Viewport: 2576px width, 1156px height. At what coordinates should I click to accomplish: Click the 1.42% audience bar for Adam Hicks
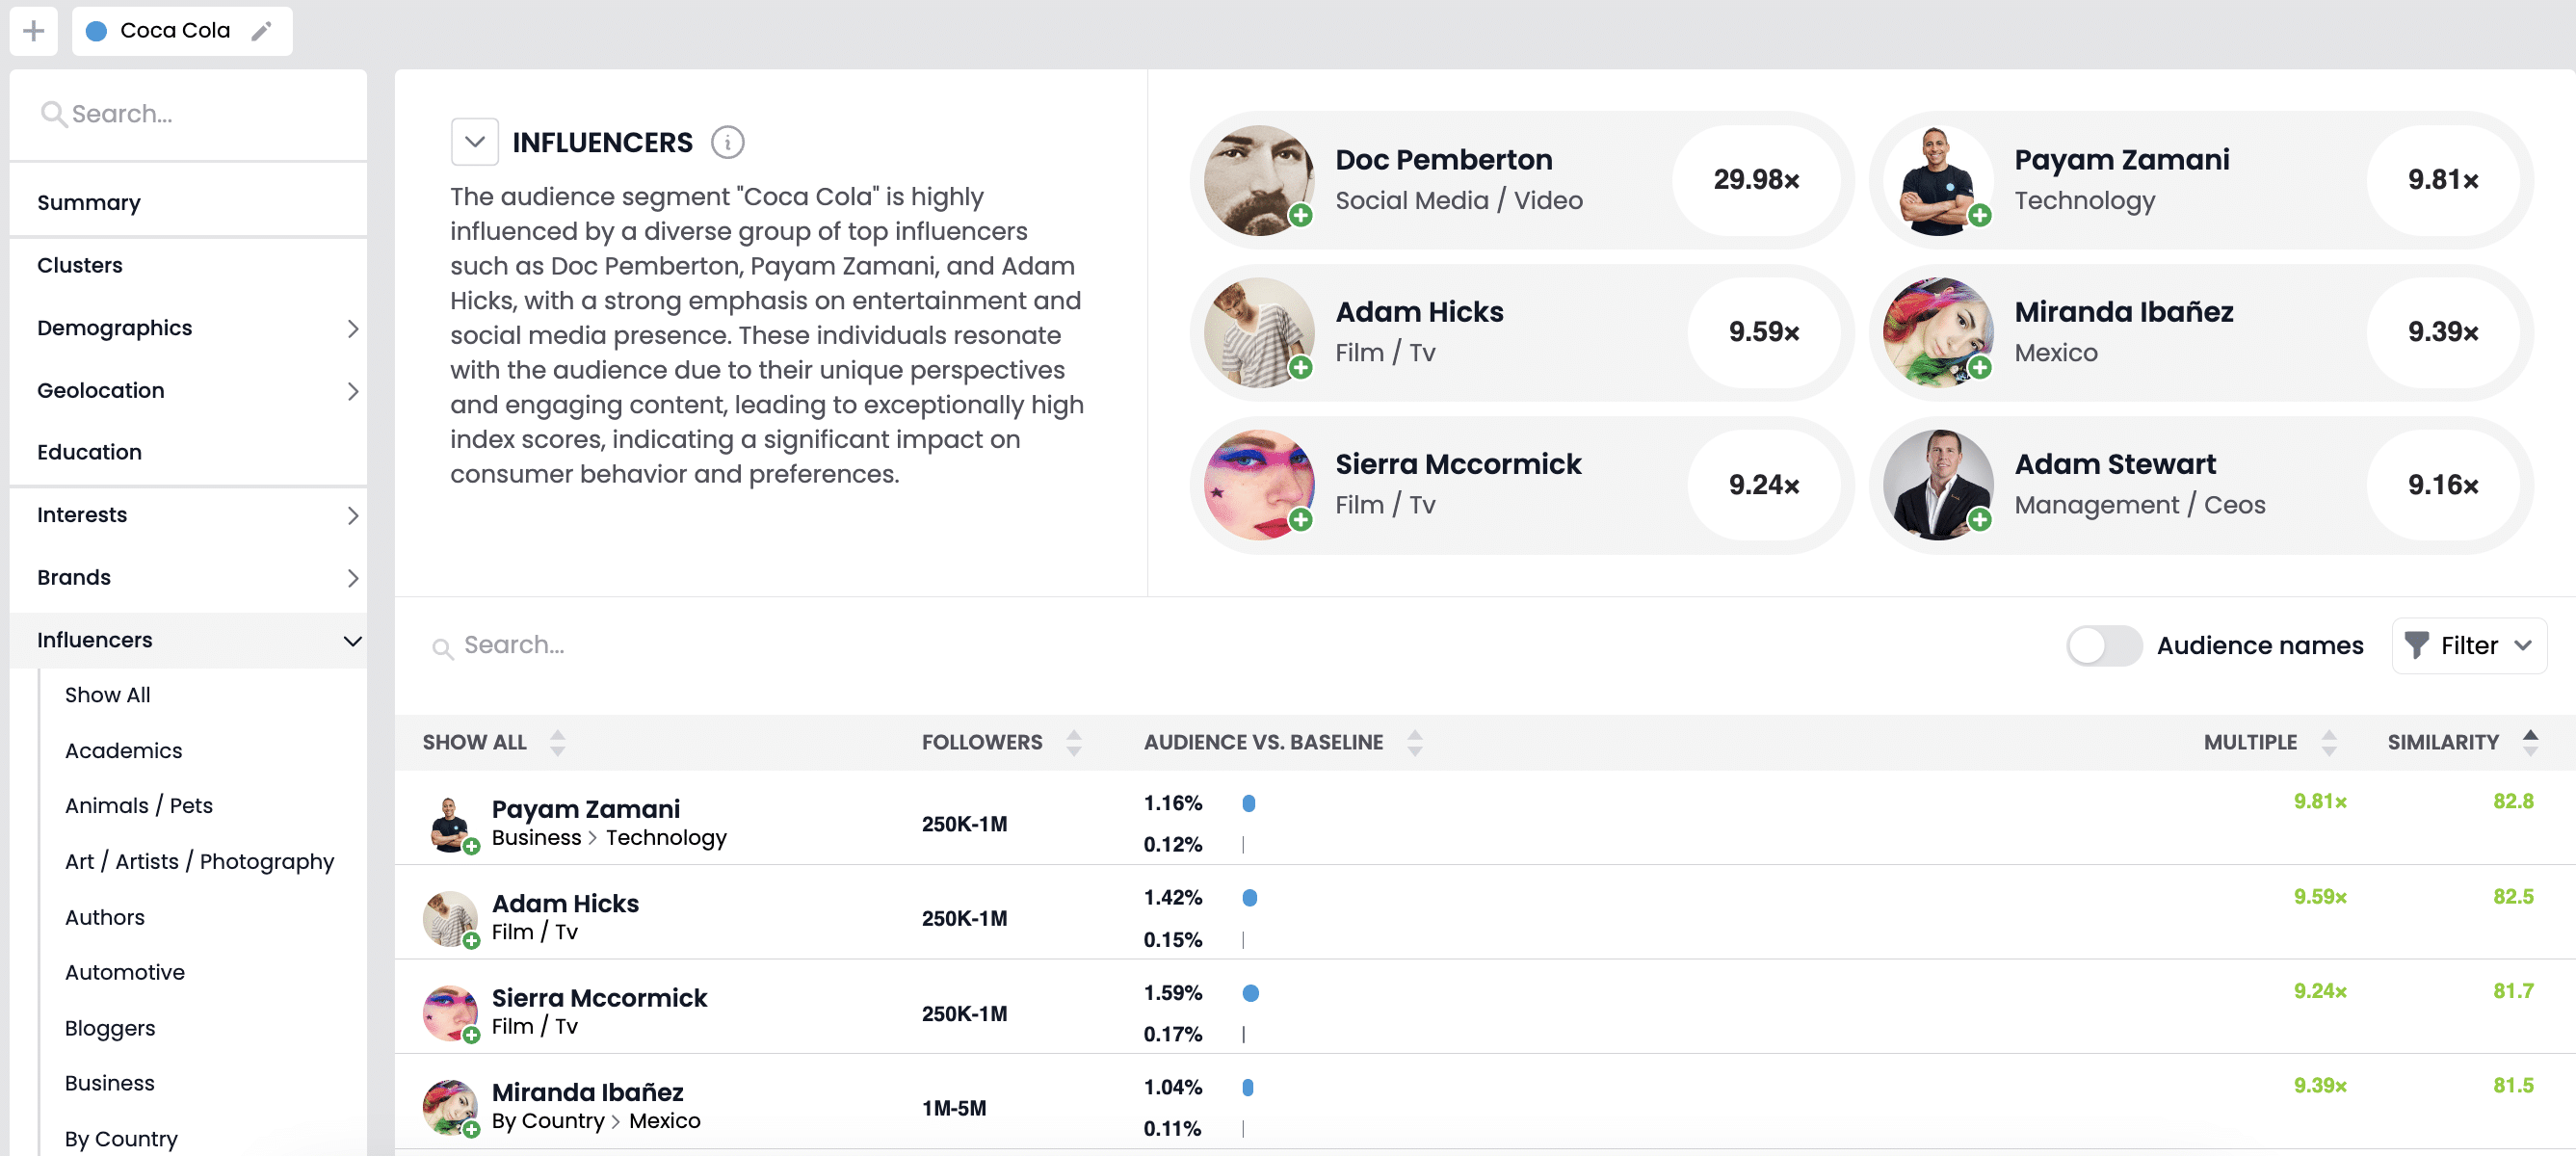[1249, 898]
